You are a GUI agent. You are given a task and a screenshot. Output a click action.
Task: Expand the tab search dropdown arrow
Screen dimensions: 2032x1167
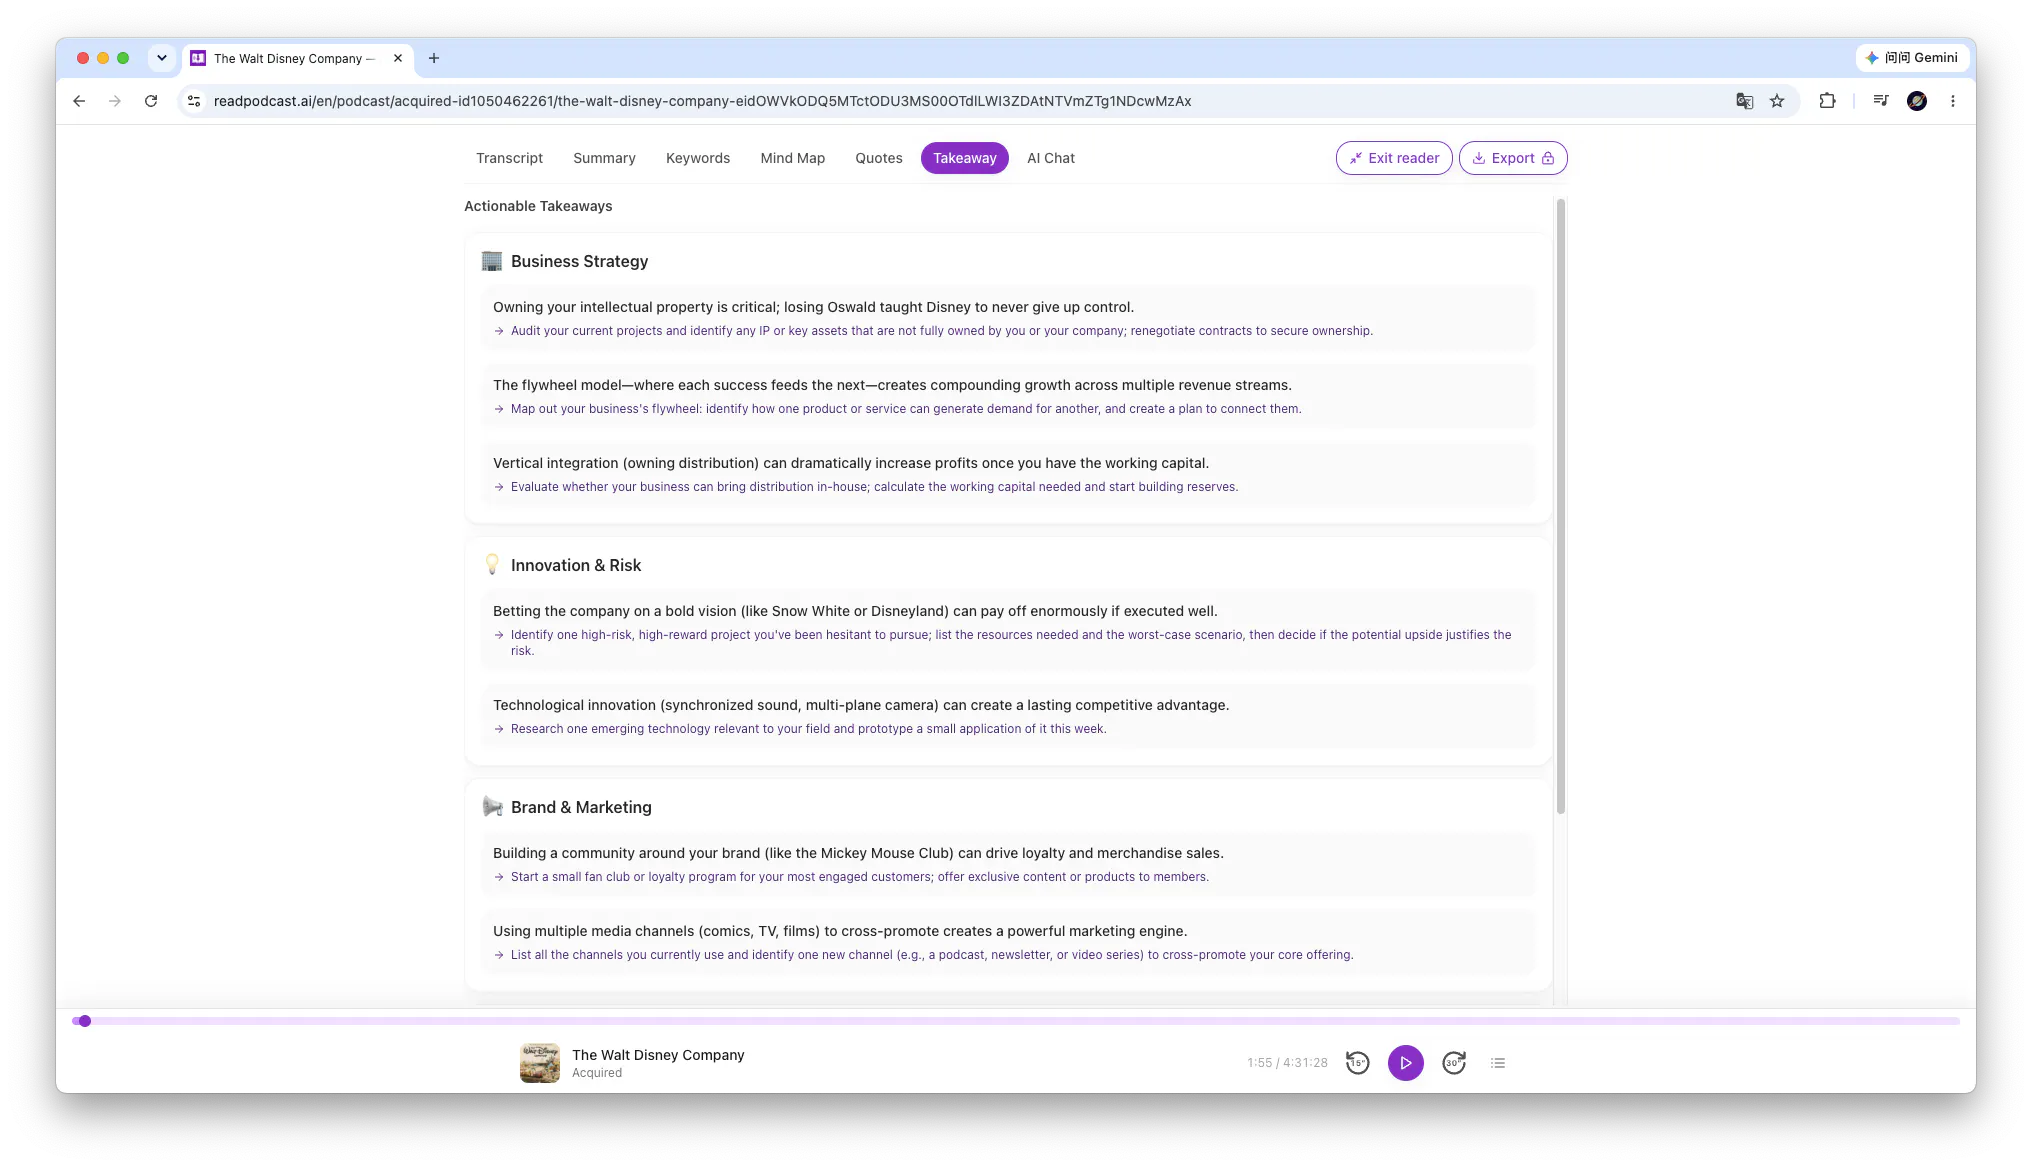tap(162, 58)
